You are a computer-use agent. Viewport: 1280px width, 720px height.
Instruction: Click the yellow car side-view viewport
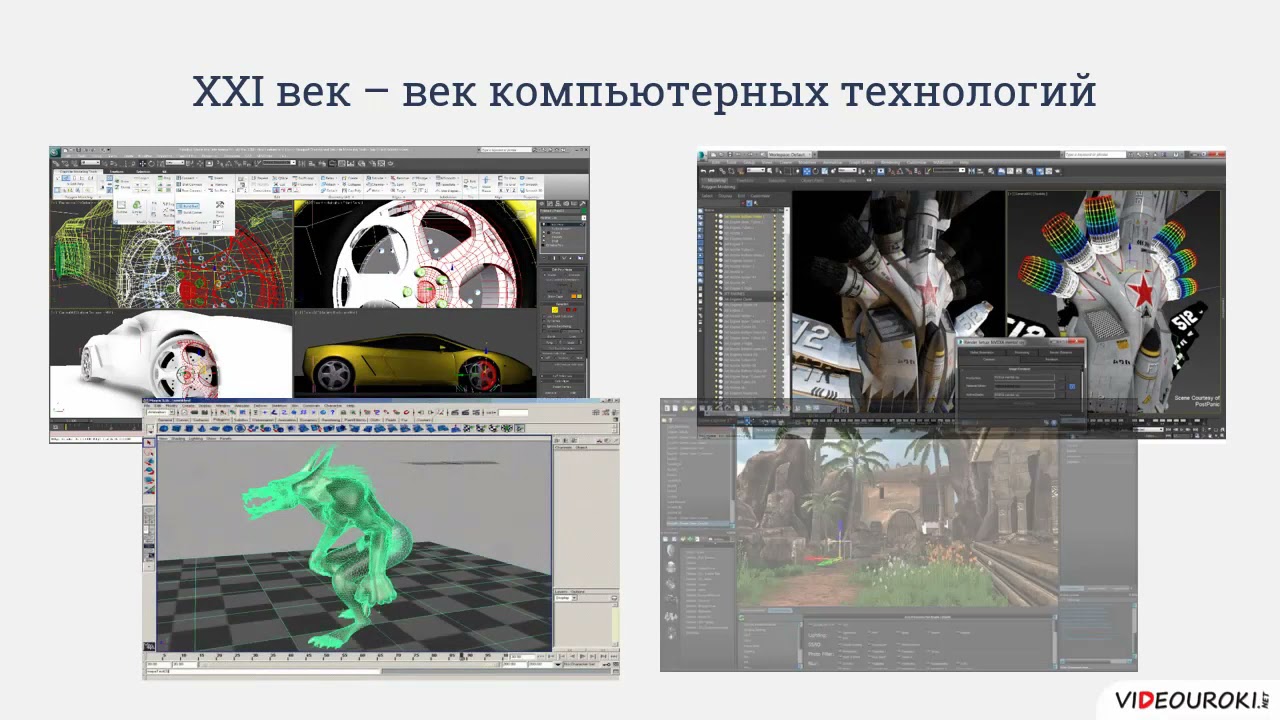(415, 352)
